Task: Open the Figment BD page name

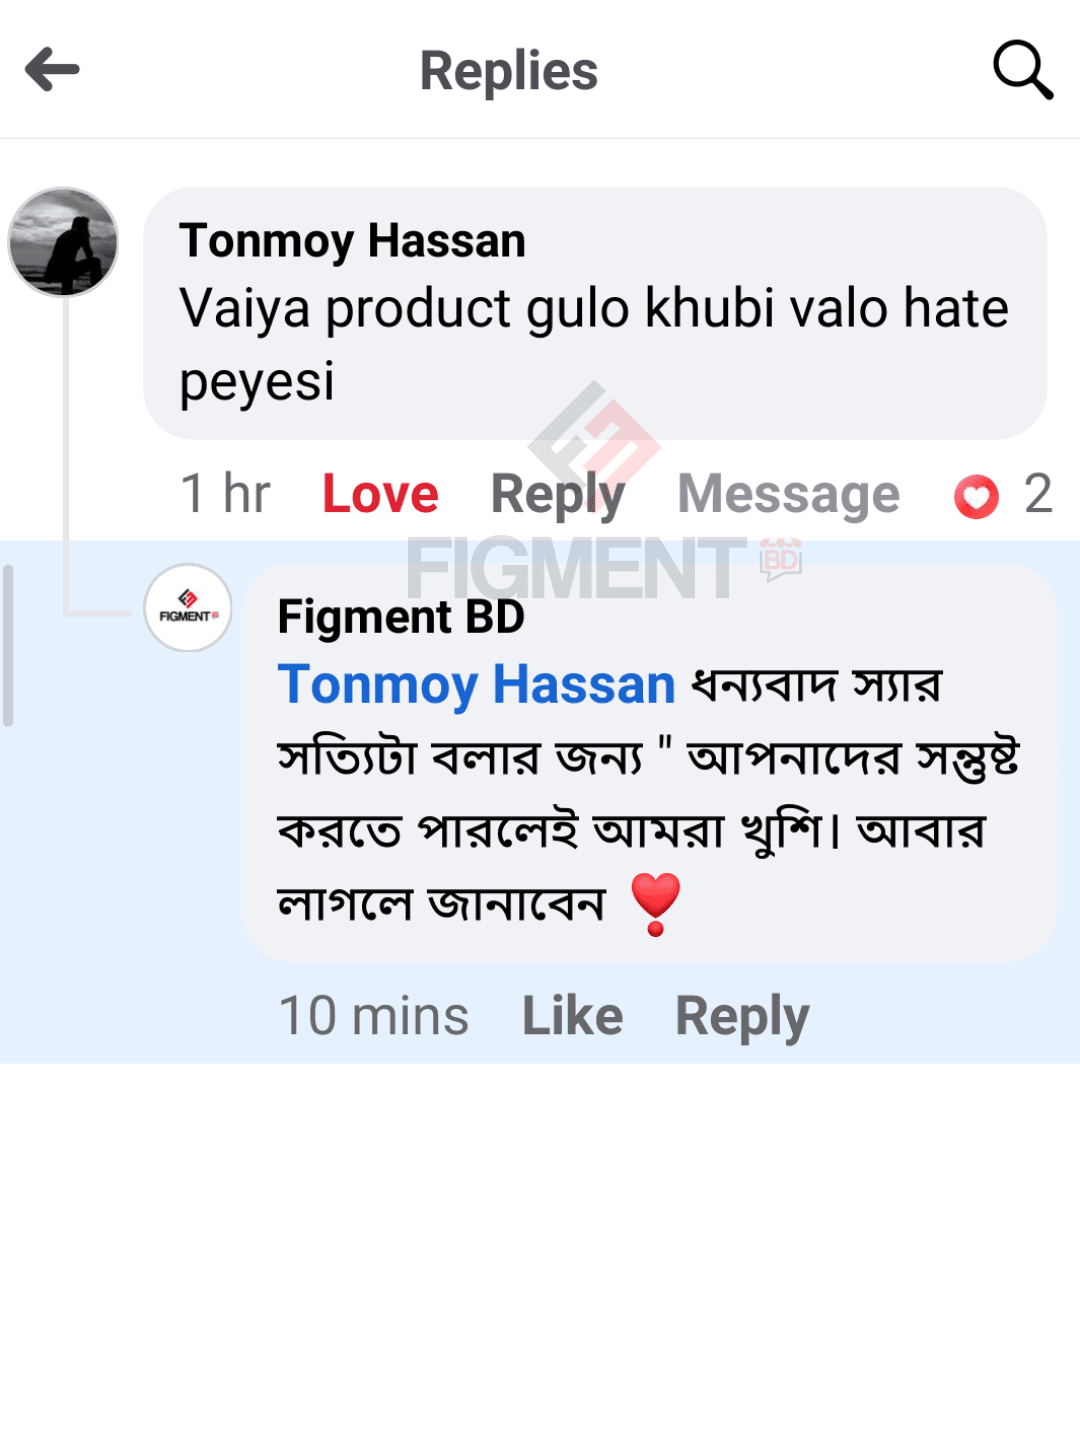Action: (x=401, y=617)
